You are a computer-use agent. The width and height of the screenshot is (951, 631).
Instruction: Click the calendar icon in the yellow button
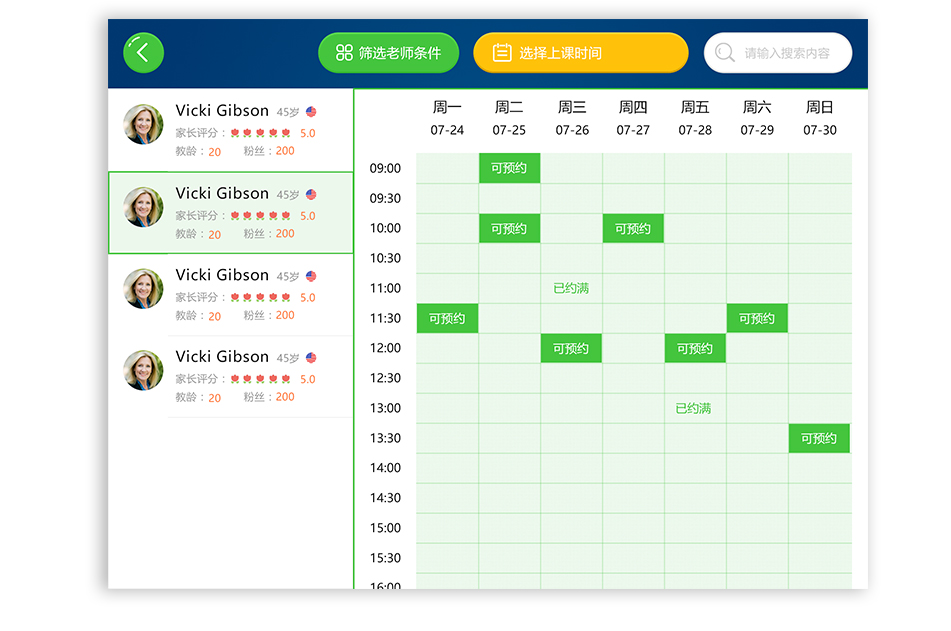[x=502, y=53]
